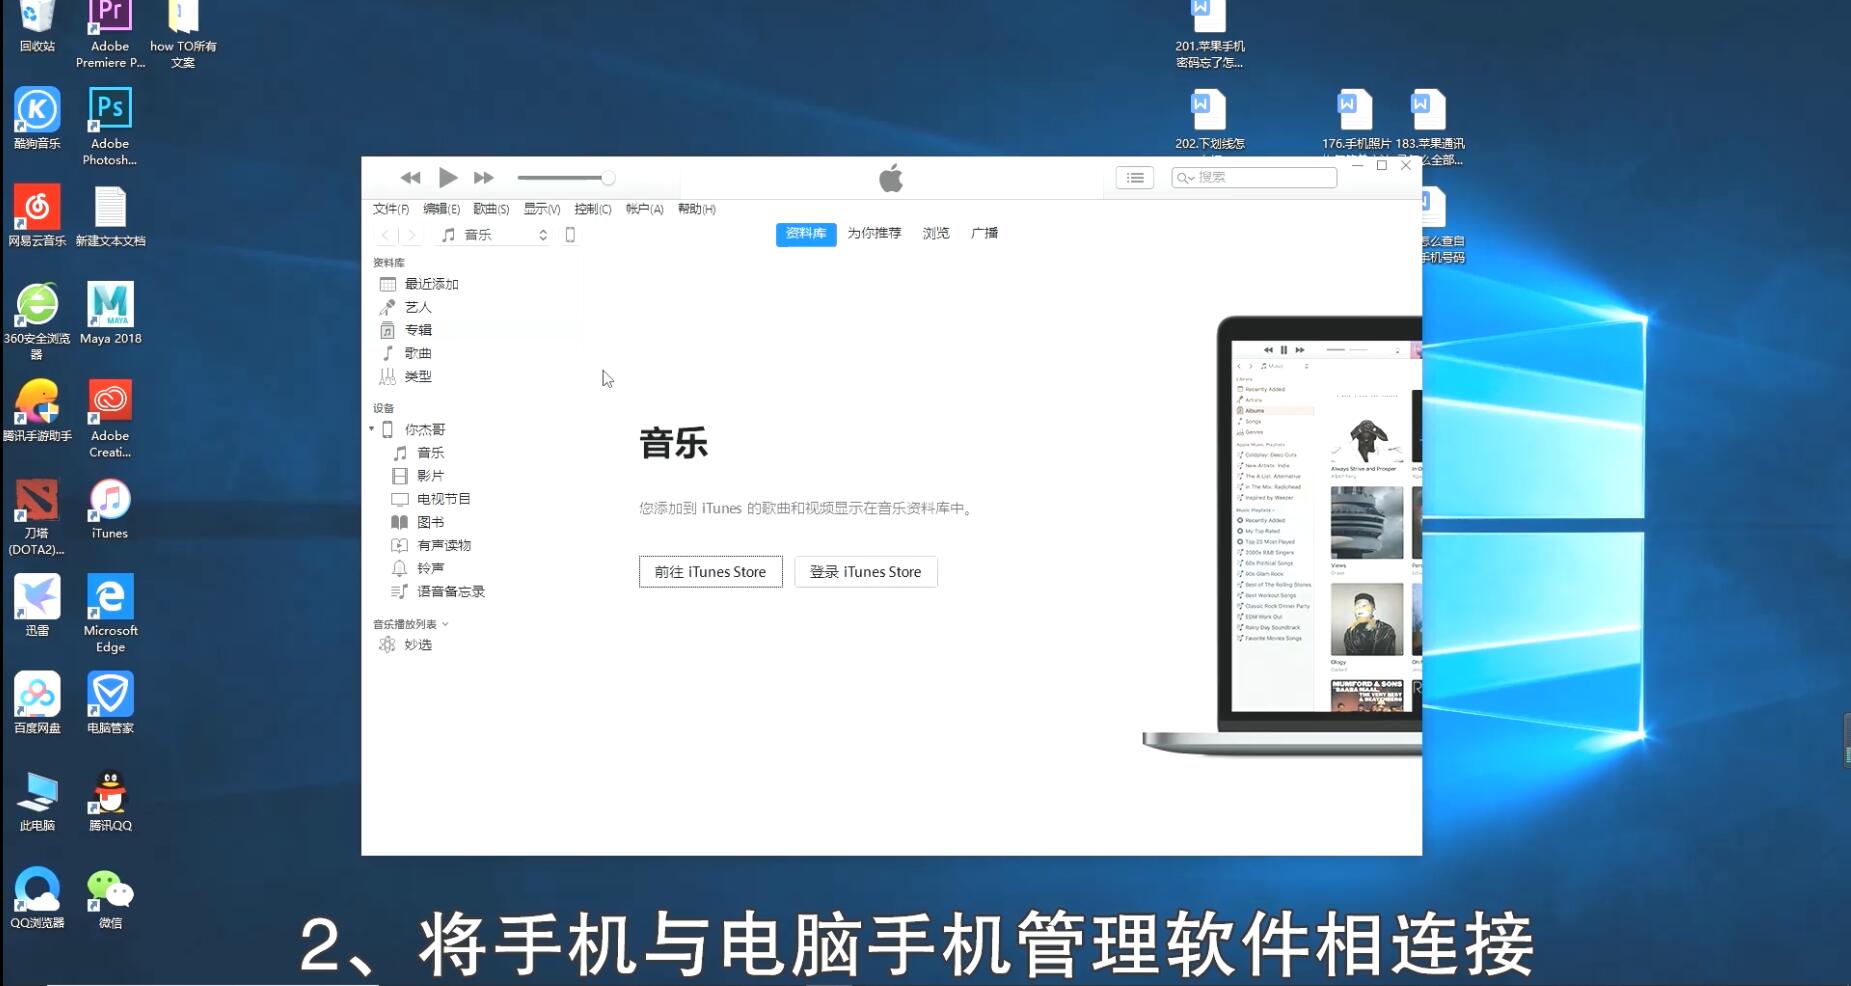This screenshot has height=986, width=1851.
Task: Click the iPhone device icon in toolbar
Action: pos(570,235)
